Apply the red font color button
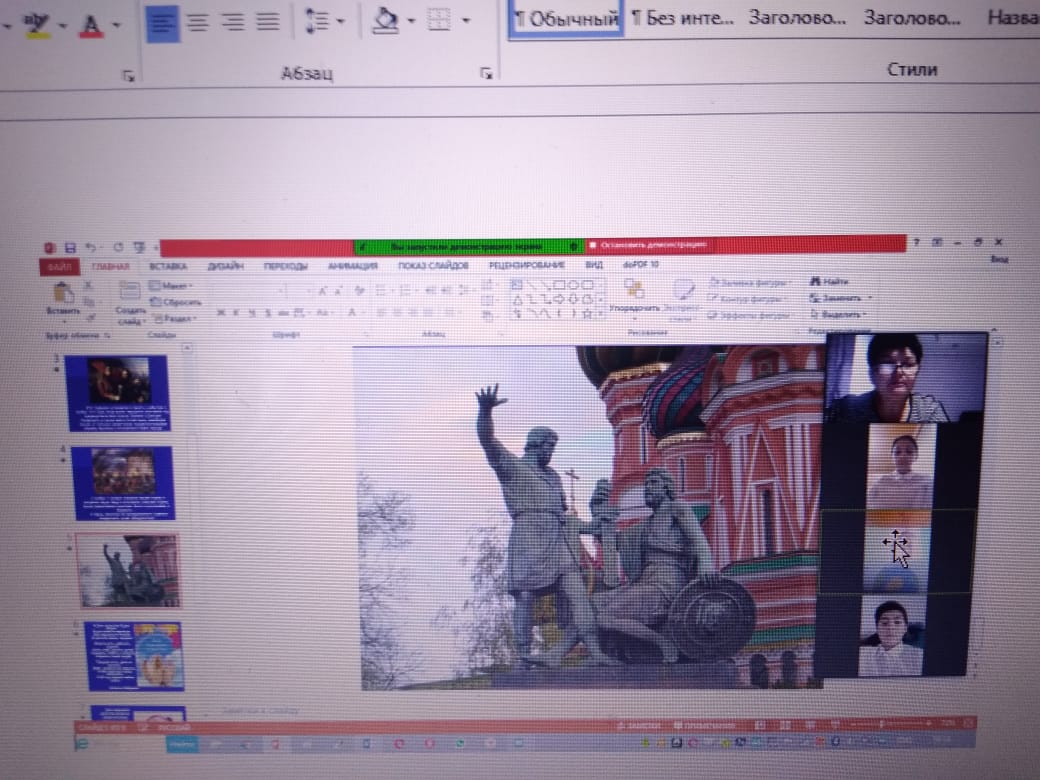 pyautogui.click(x=91, y=22)
